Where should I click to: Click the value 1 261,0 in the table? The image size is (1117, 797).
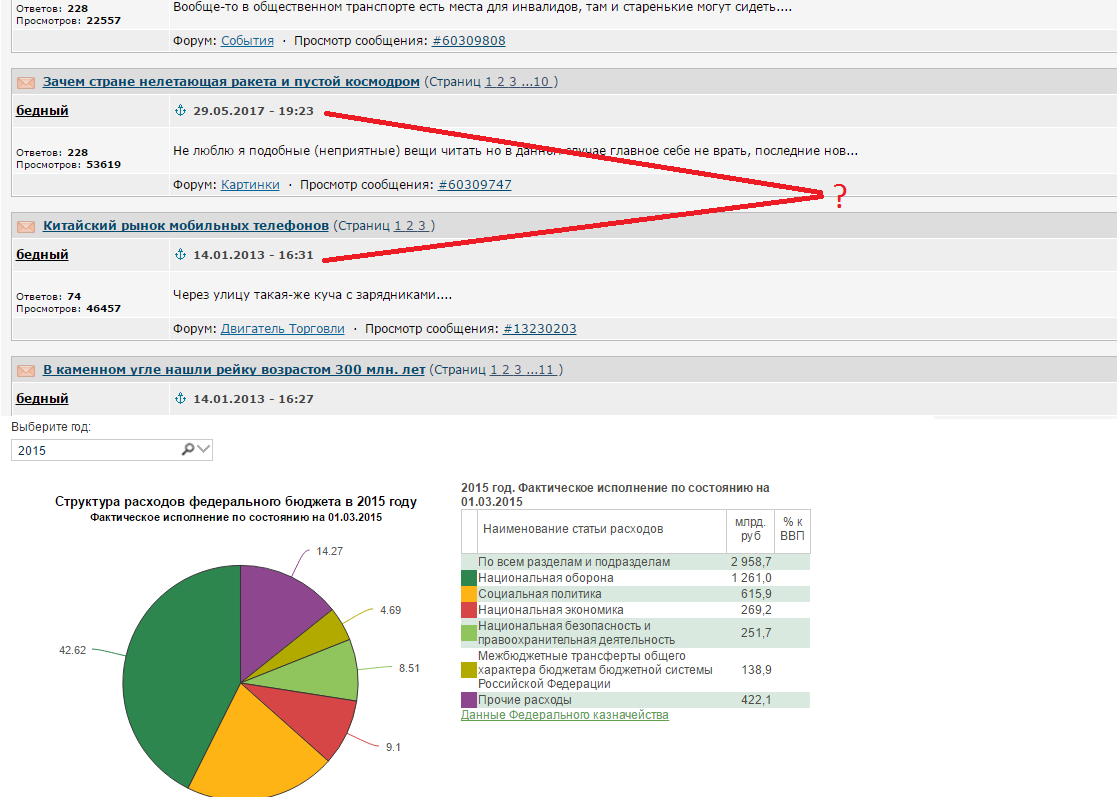[751, 578]
